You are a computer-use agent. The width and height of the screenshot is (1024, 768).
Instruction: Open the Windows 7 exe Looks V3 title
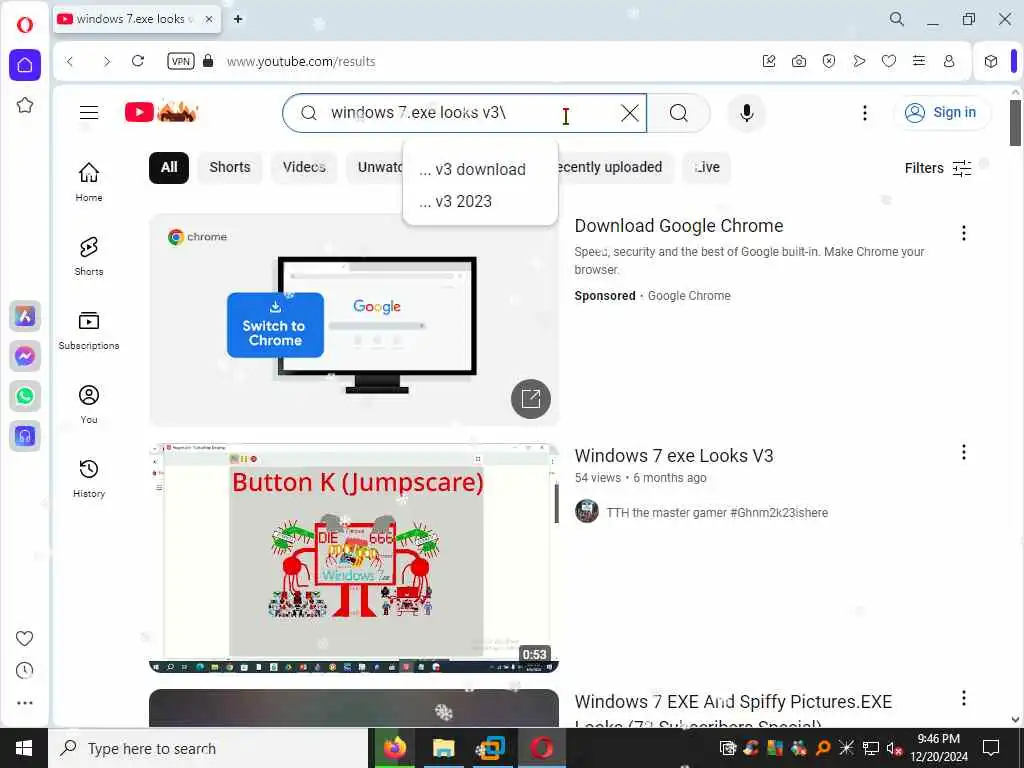tap(673, 456)
